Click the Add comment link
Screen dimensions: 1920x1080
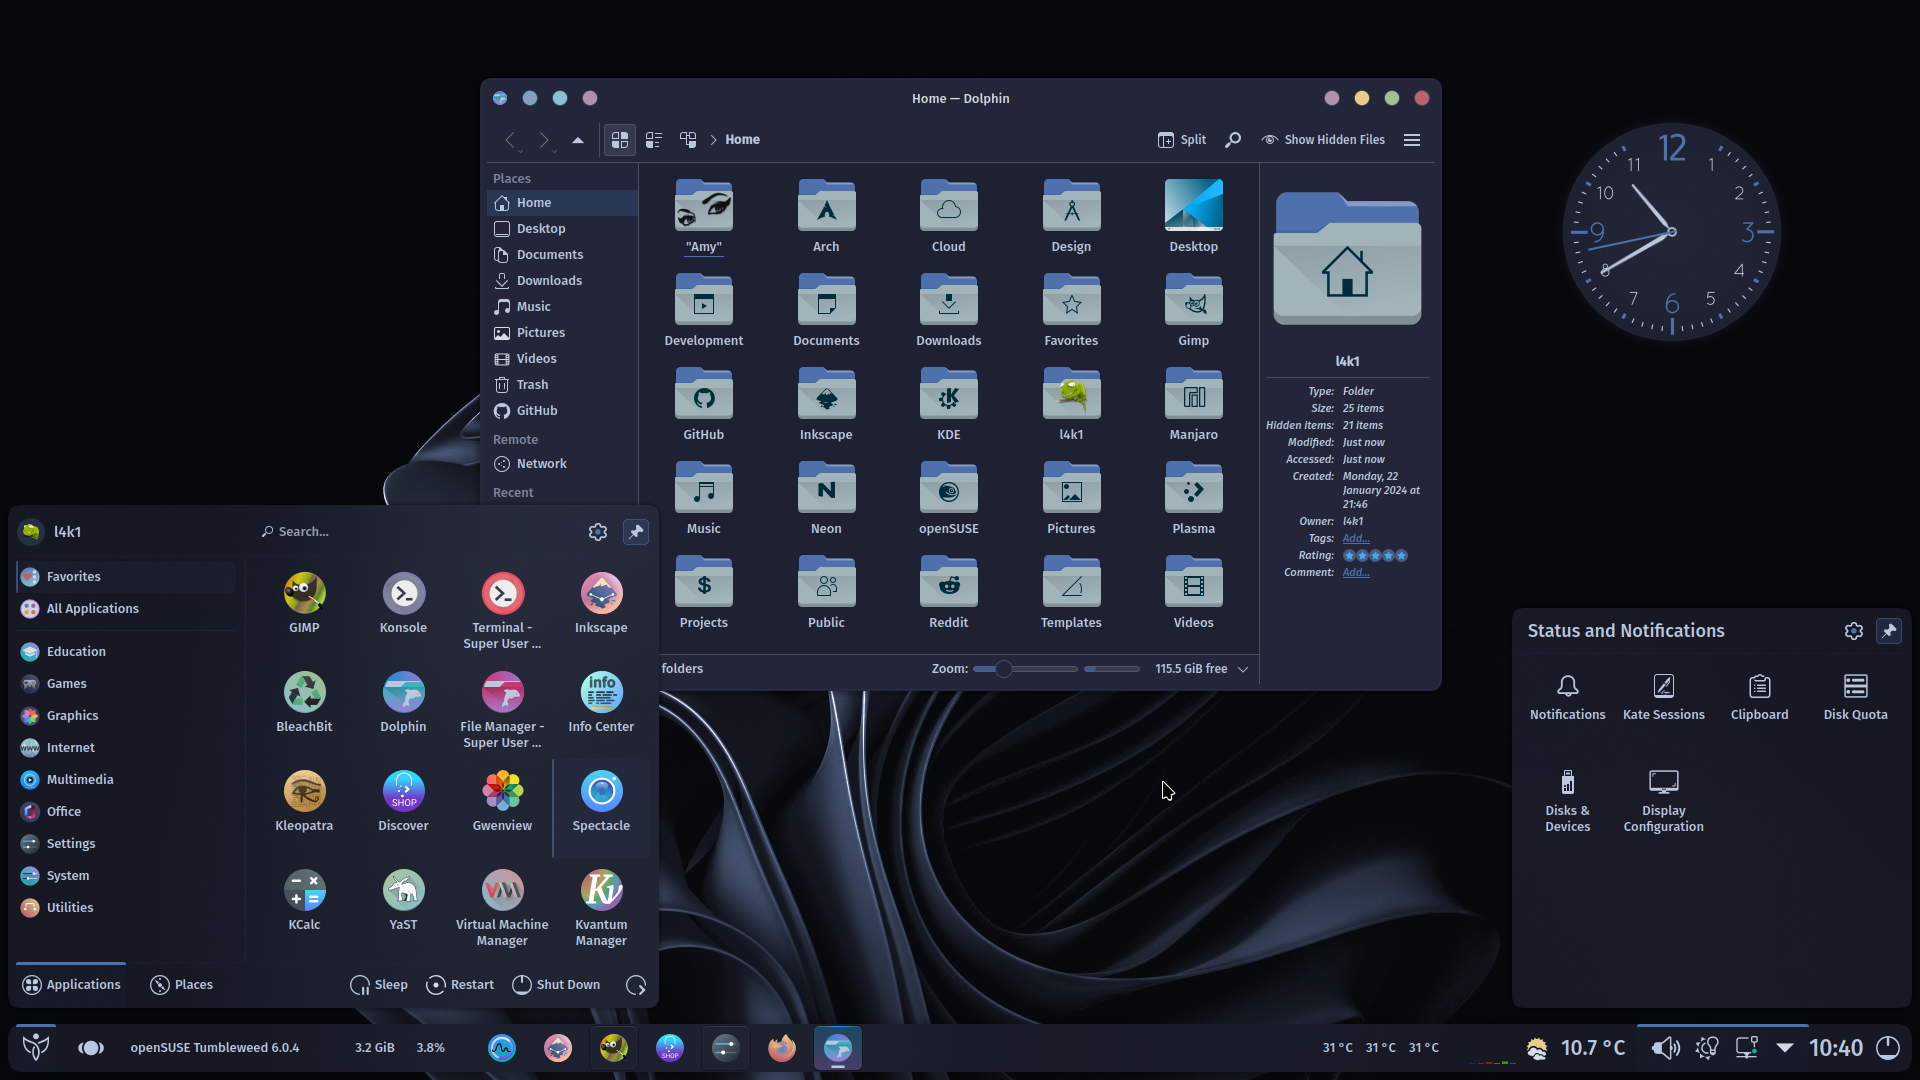(x=1356, y=572)
